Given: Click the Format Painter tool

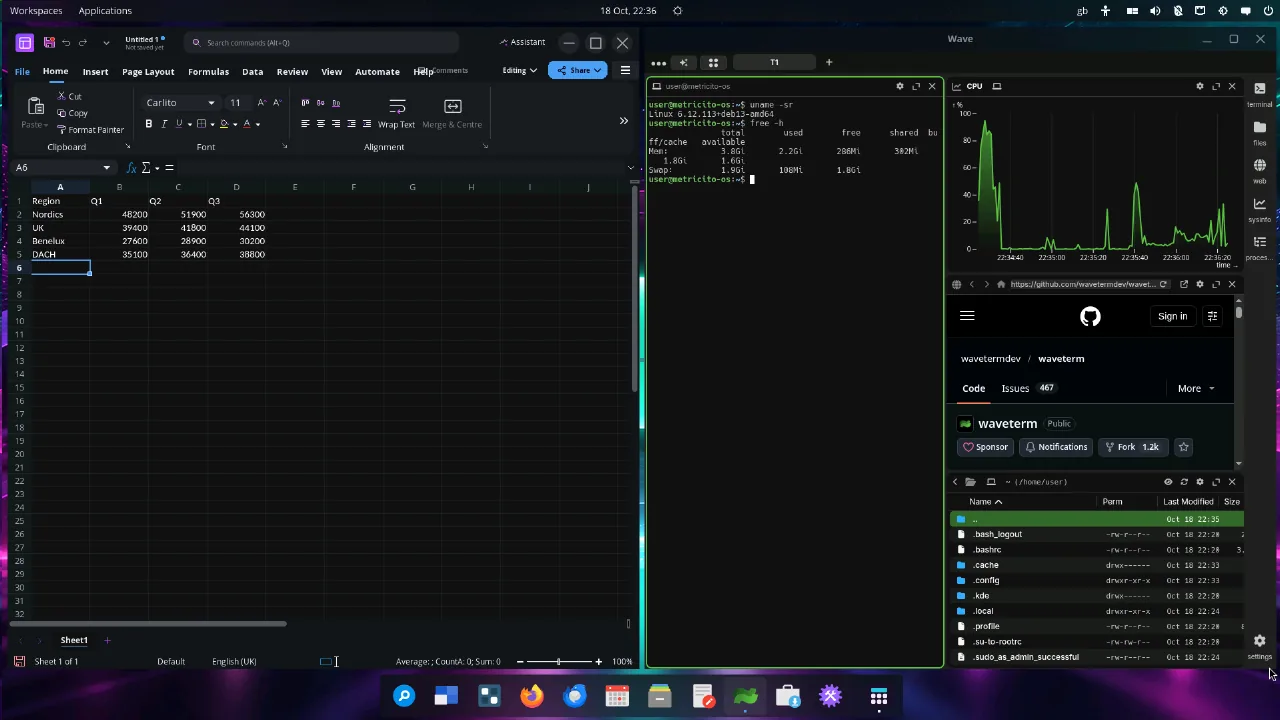Looking at the screenshot, I should (90, 130).
